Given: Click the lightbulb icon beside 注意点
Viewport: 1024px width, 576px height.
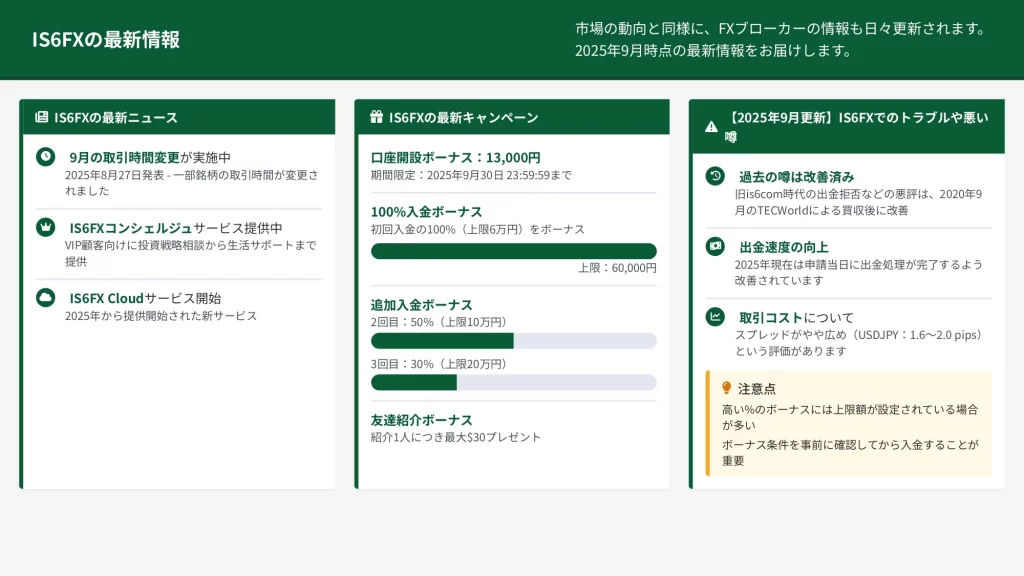Looking at the screenshot, I should coord(727,388).
